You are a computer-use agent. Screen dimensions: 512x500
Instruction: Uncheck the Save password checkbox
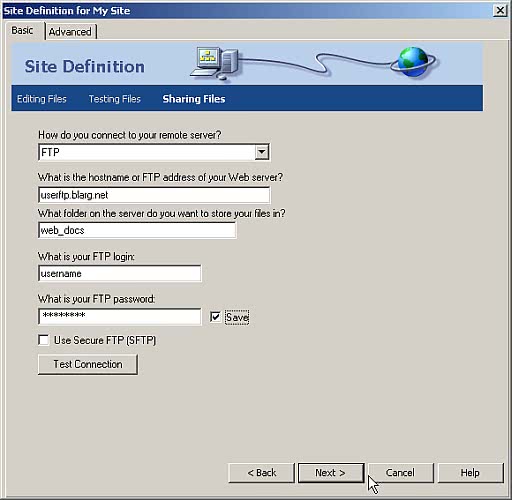[x=215, y=317]
